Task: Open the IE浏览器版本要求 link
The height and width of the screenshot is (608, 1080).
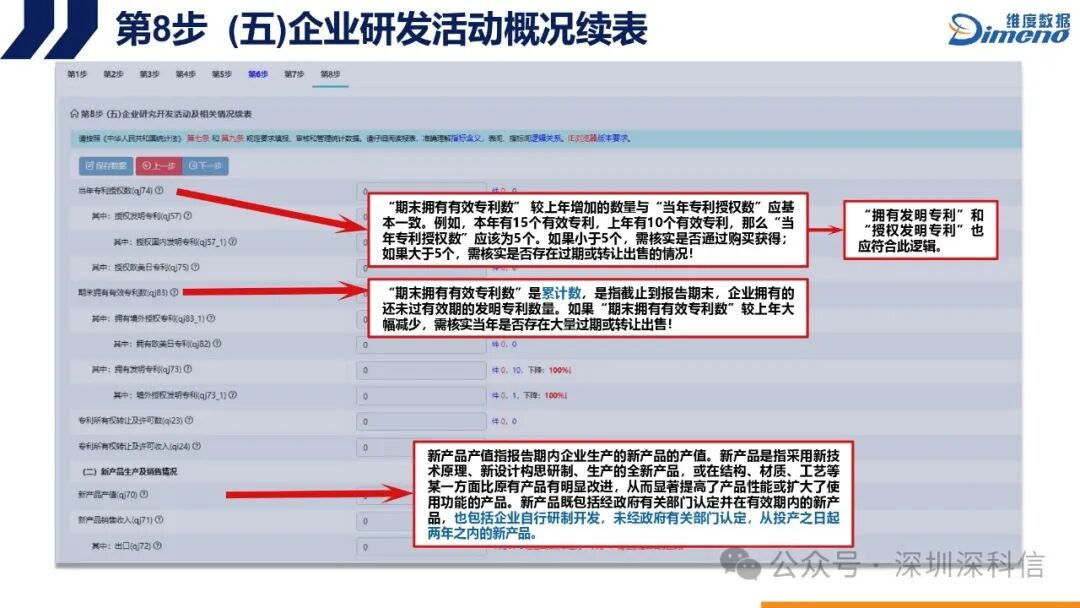Action: tap(599, 138)
